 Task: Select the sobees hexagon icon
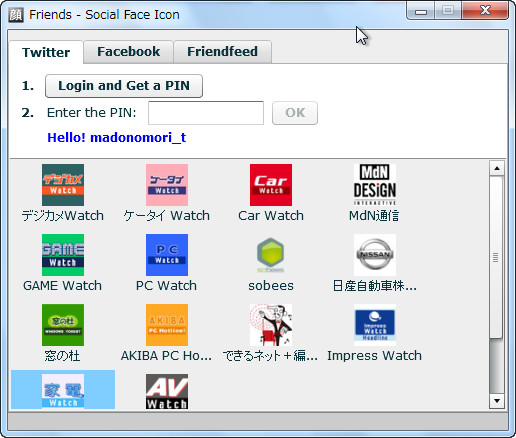(271, 255)
